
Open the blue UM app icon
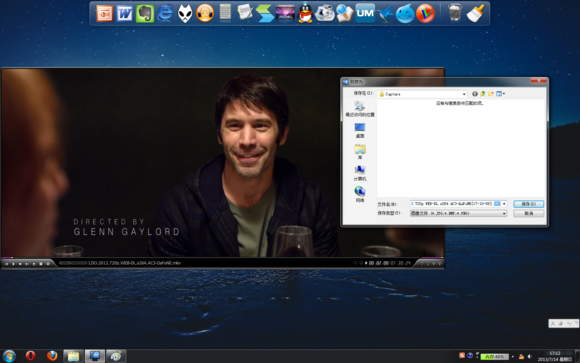365,13
